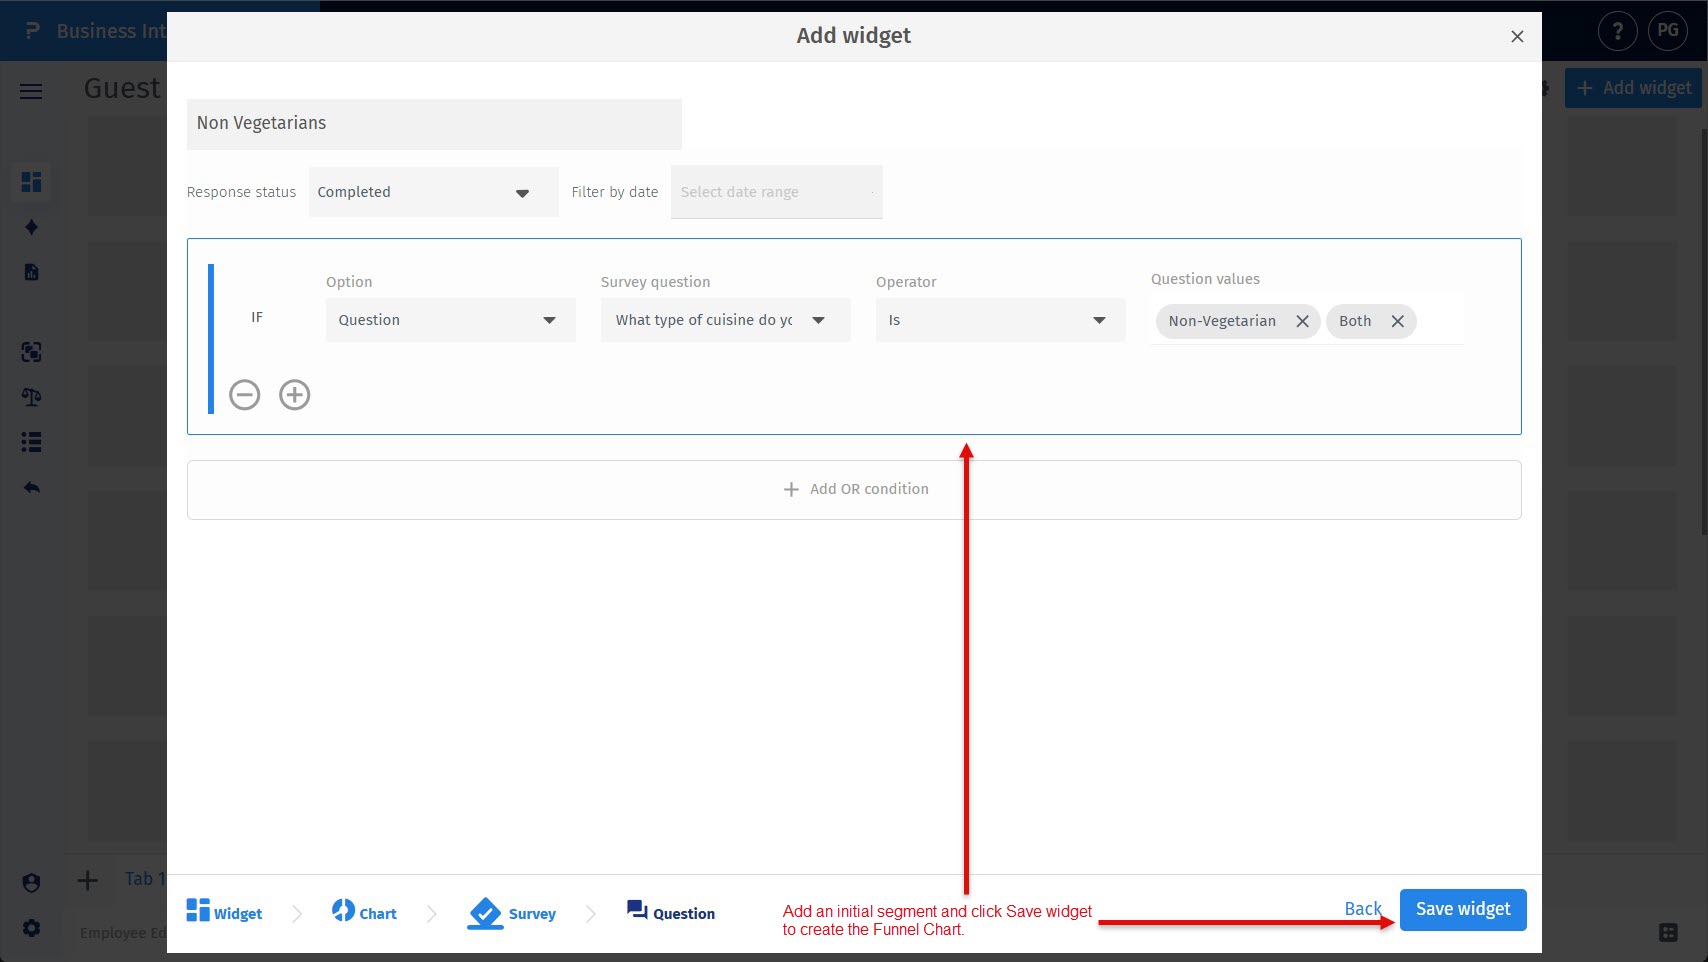Open the Operator dropdown showing Is
The height and width of the screenshot is (962, 1708).
pyautogui.click(x=1000, y=320)
